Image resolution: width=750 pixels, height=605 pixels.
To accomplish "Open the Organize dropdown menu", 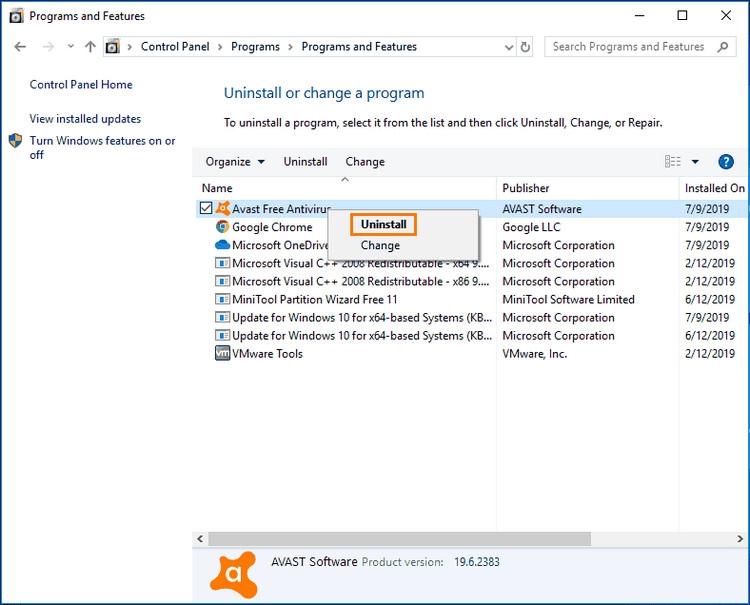I will click(x=235, y=162).
